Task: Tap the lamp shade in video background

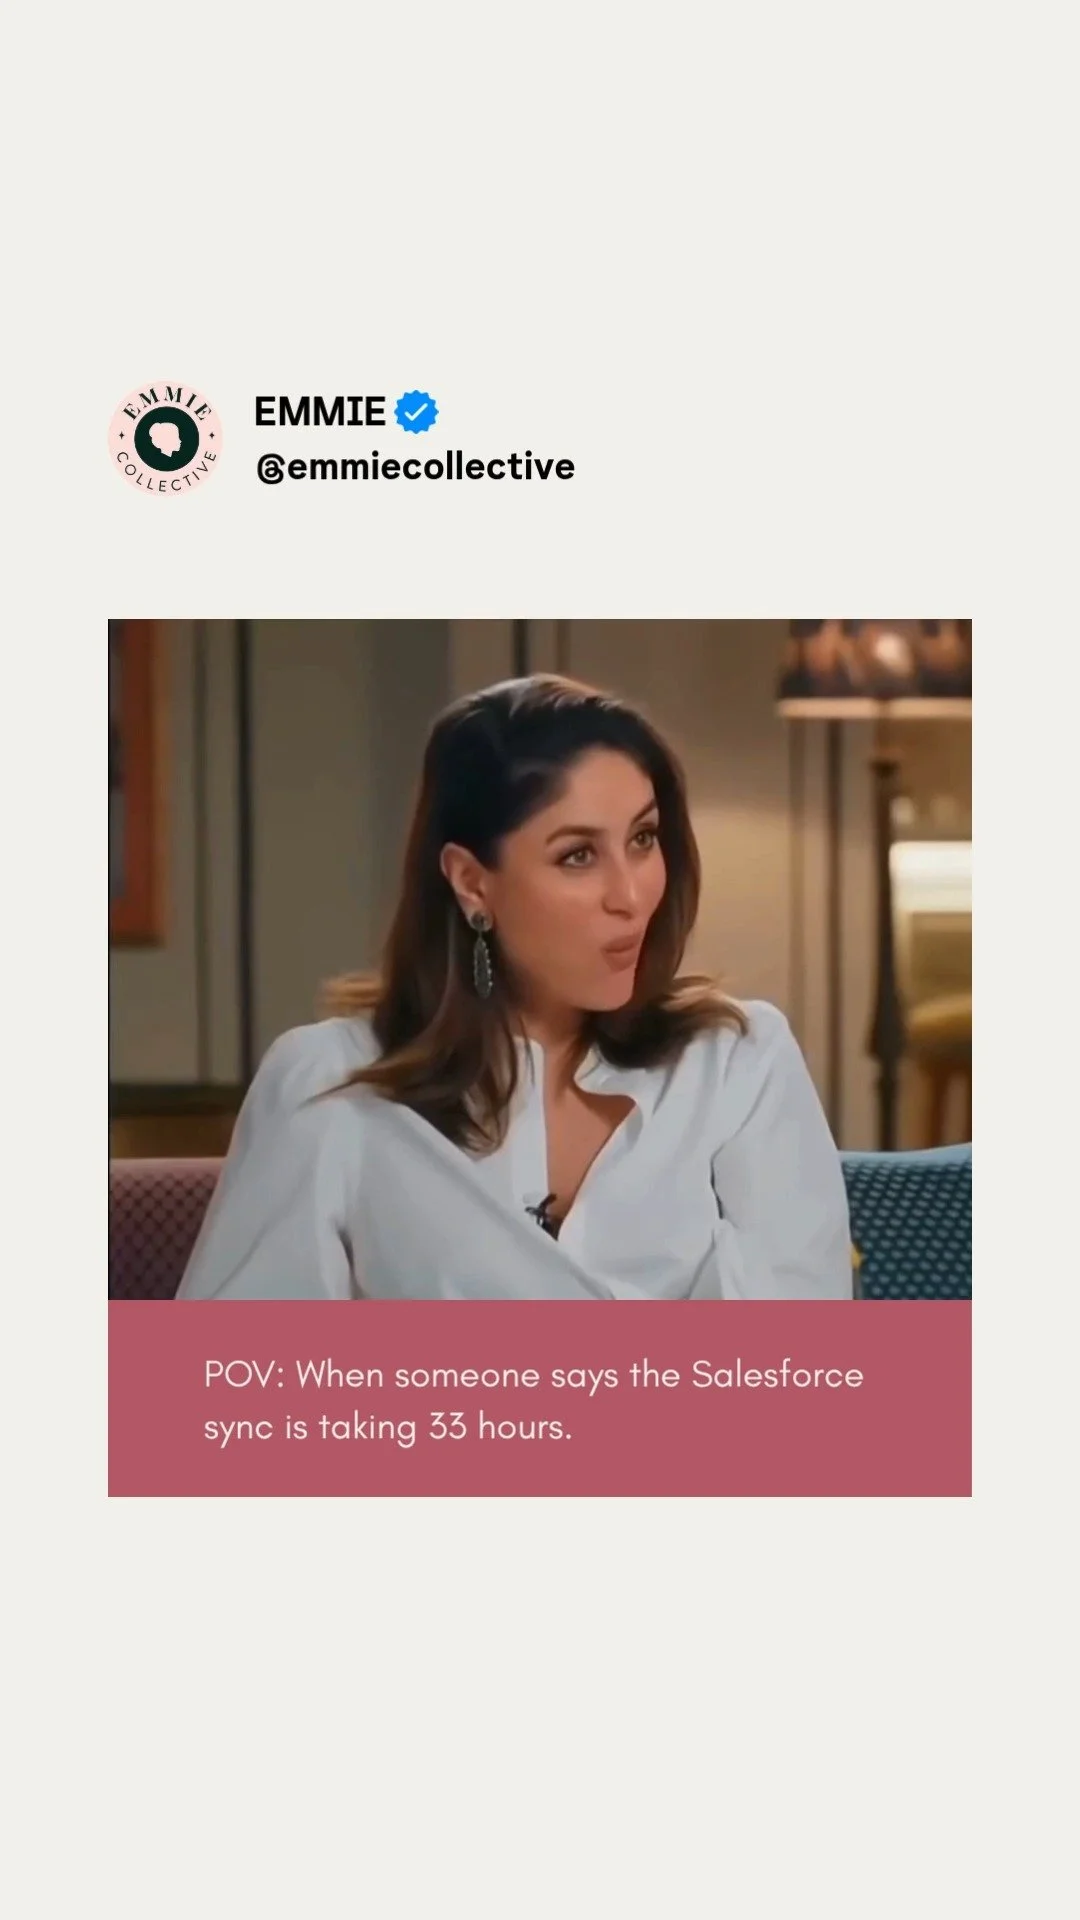Action: [x=874, y=664]
